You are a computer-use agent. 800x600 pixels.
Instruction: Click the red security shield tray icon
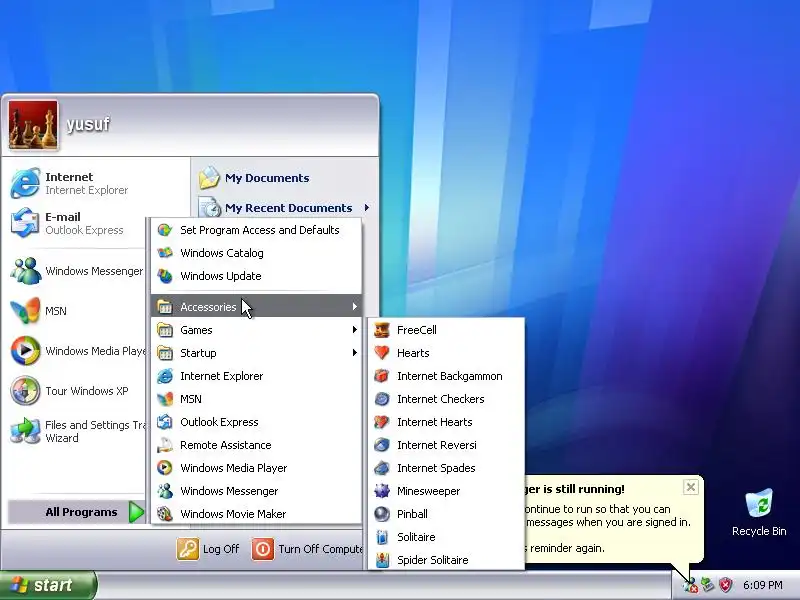725,585
